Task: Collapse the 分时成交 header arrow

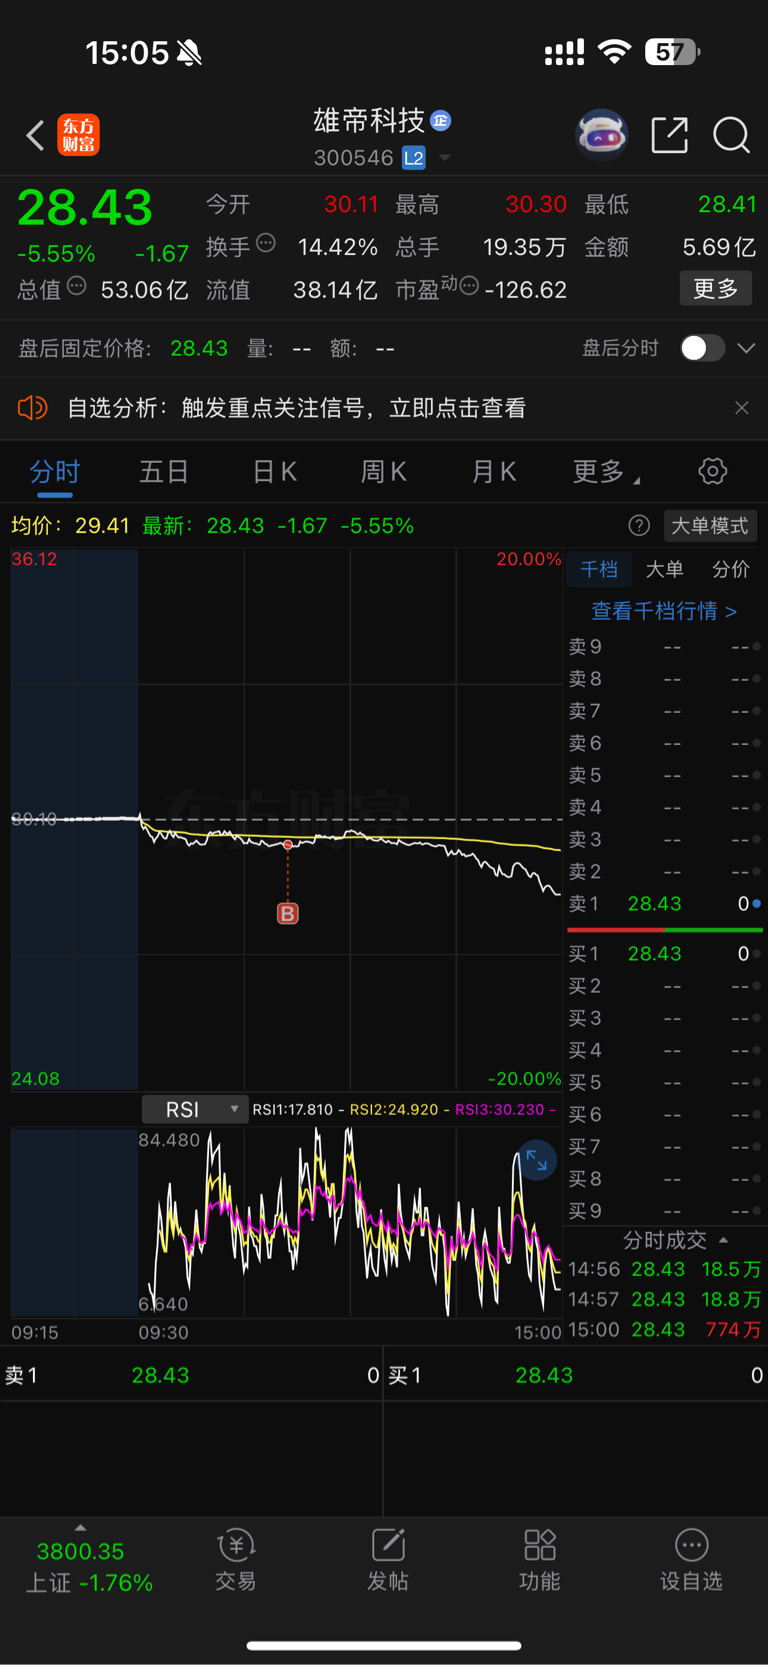Action: (x=723, y=1240)
